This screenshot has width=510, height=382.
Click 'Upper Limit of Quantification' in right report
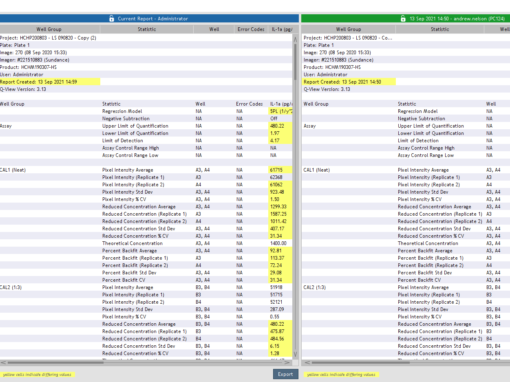tap(431, 126)
